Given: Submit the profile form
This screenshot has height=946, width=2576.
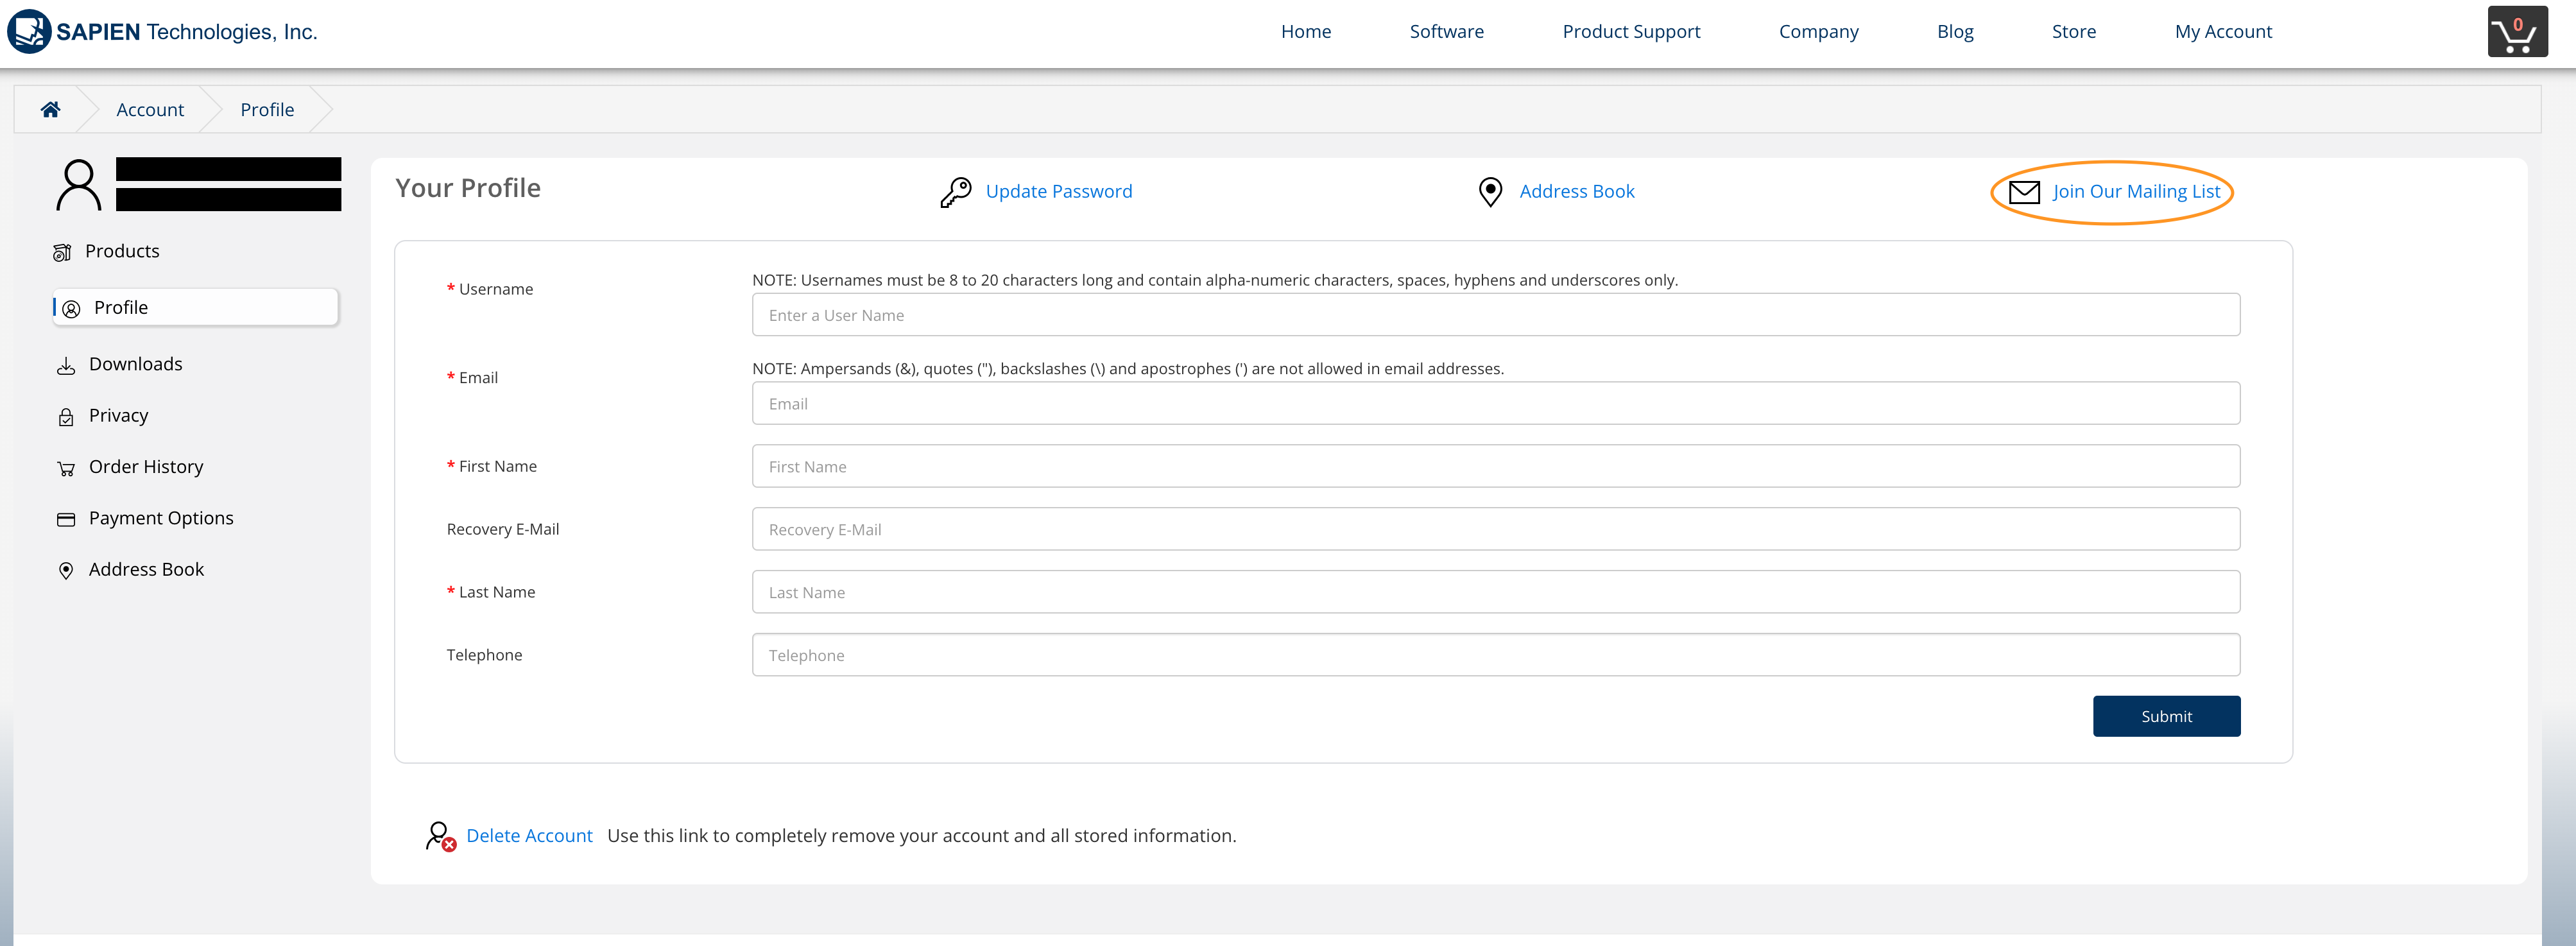Looking at the screenshot, I should pos(2166,717).
